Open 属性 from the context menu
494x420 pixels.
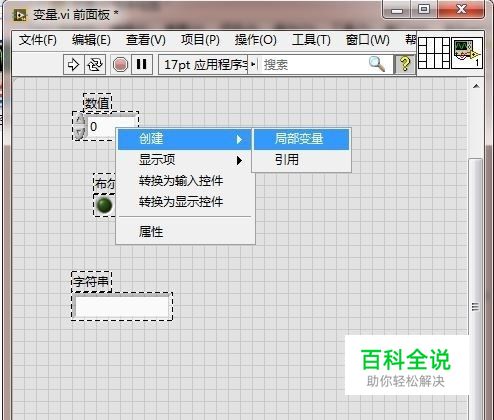[x=184, y=231]
